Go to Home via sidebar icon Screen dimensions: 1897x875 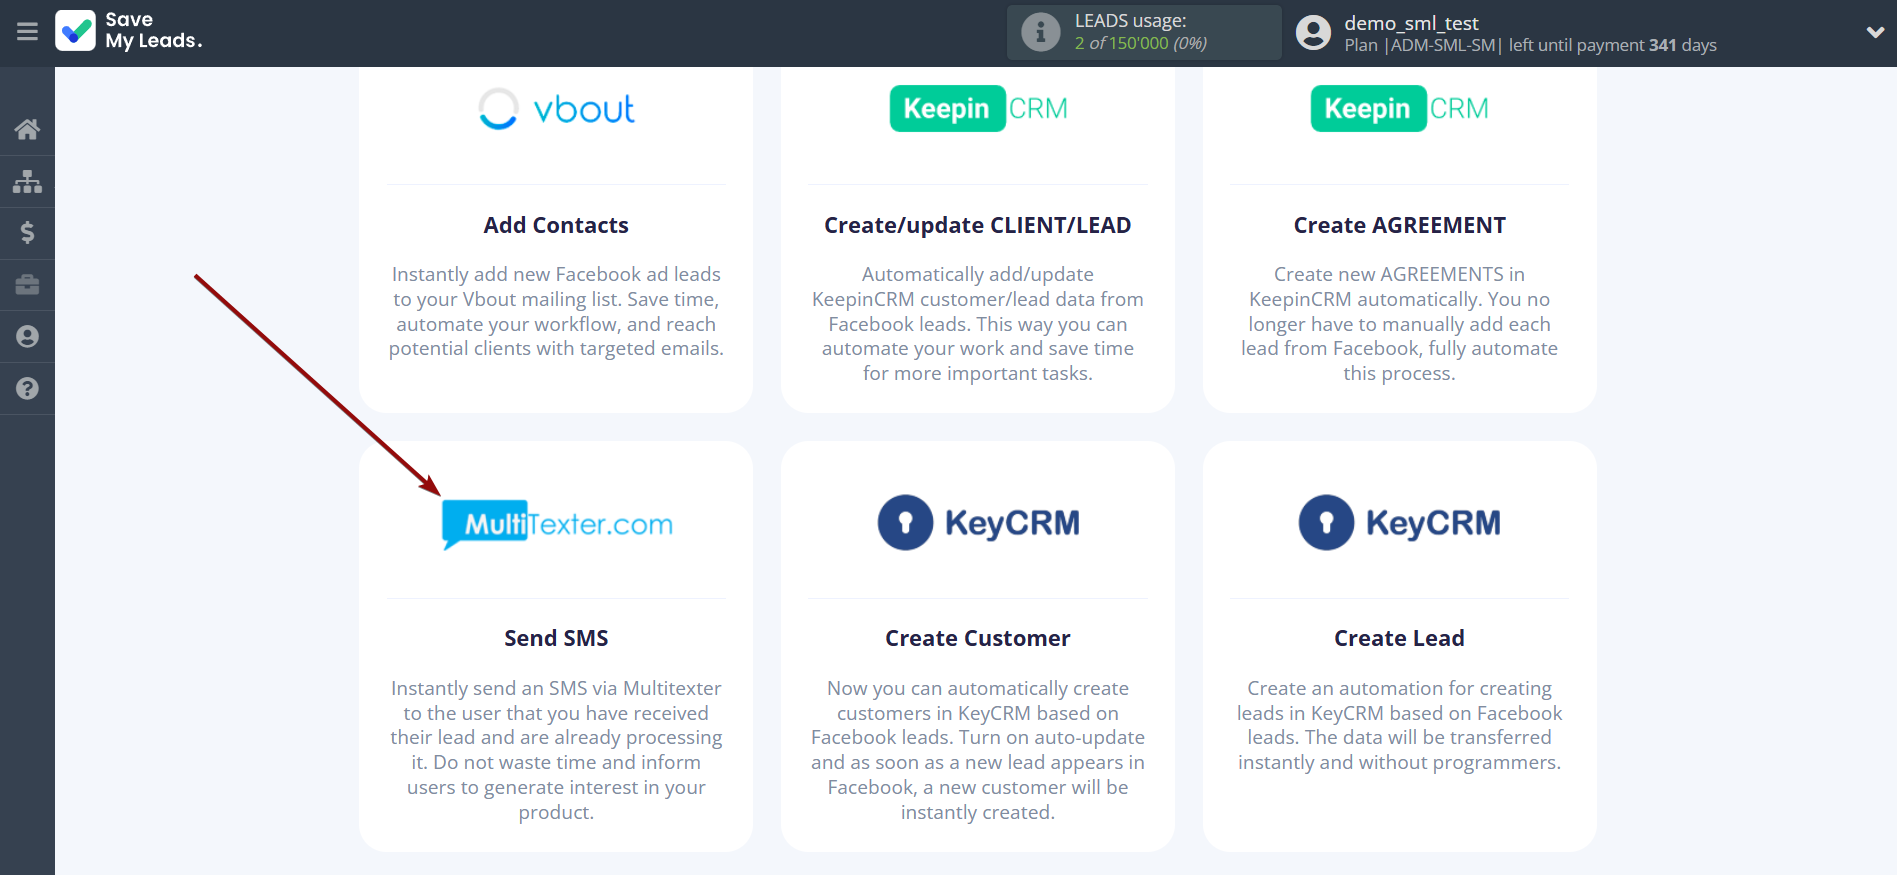click(x=27, y=129)
